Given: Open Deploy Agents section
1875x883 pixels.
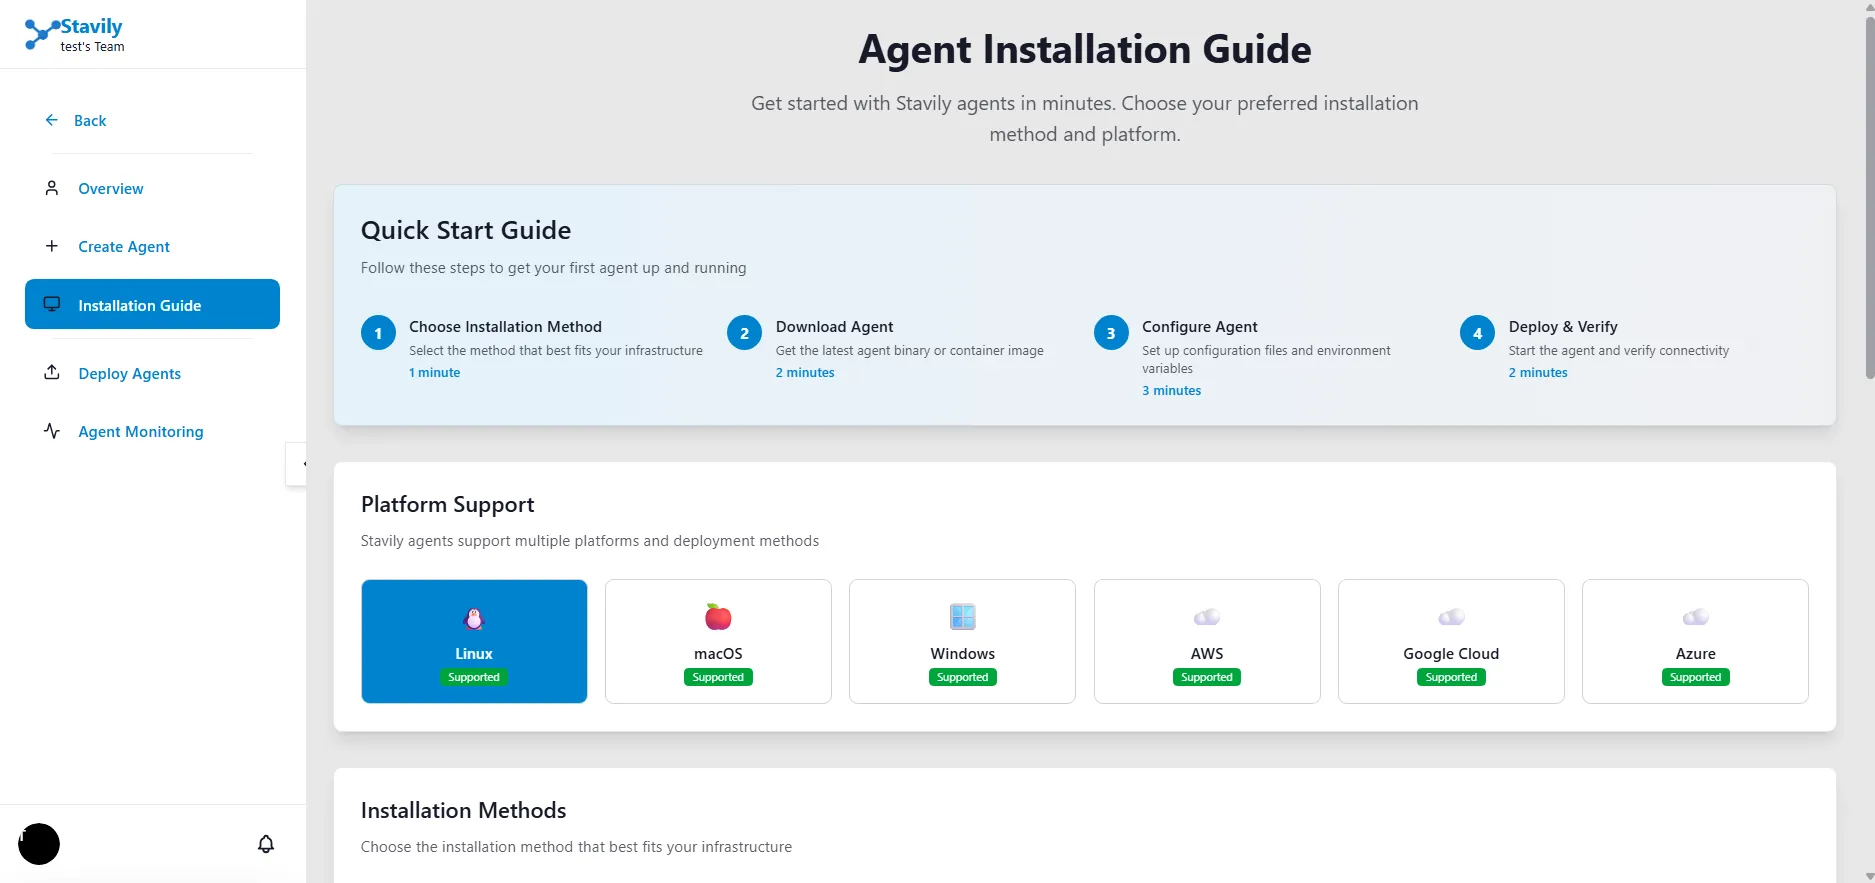Looking at the screenshot, I should click(152, 373).
